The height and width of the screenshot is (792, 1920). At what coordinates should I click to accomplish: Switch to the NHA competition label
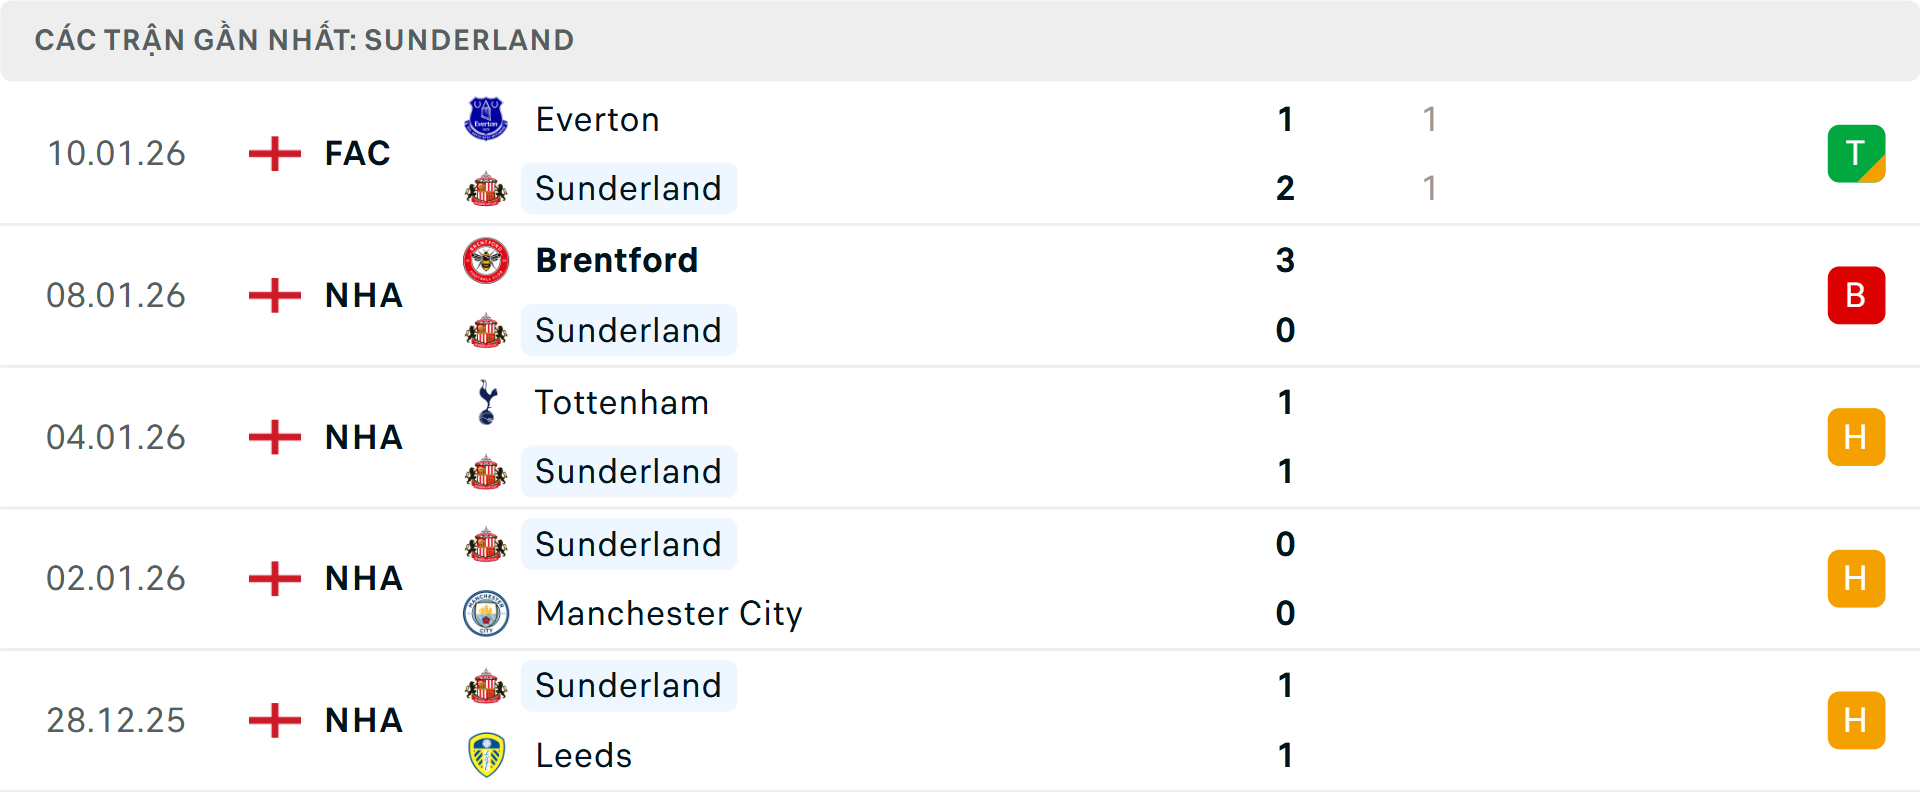363,294
